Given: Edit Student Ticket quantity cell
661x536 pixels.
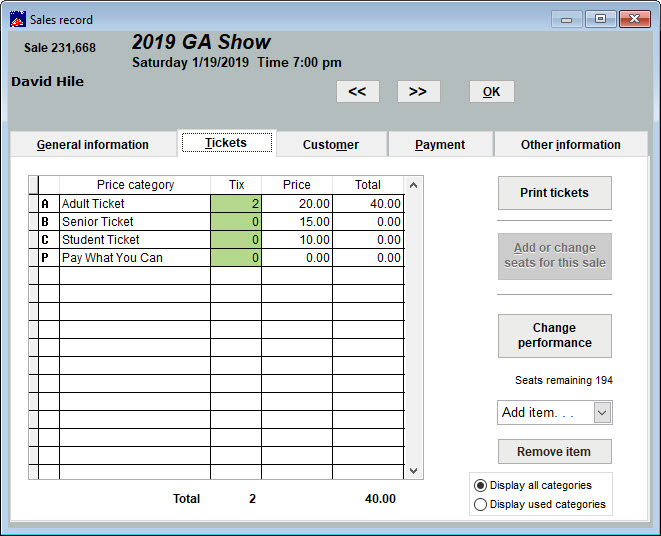Looking at the screenshot, I should pyautogui.click(x=236, y=240).
